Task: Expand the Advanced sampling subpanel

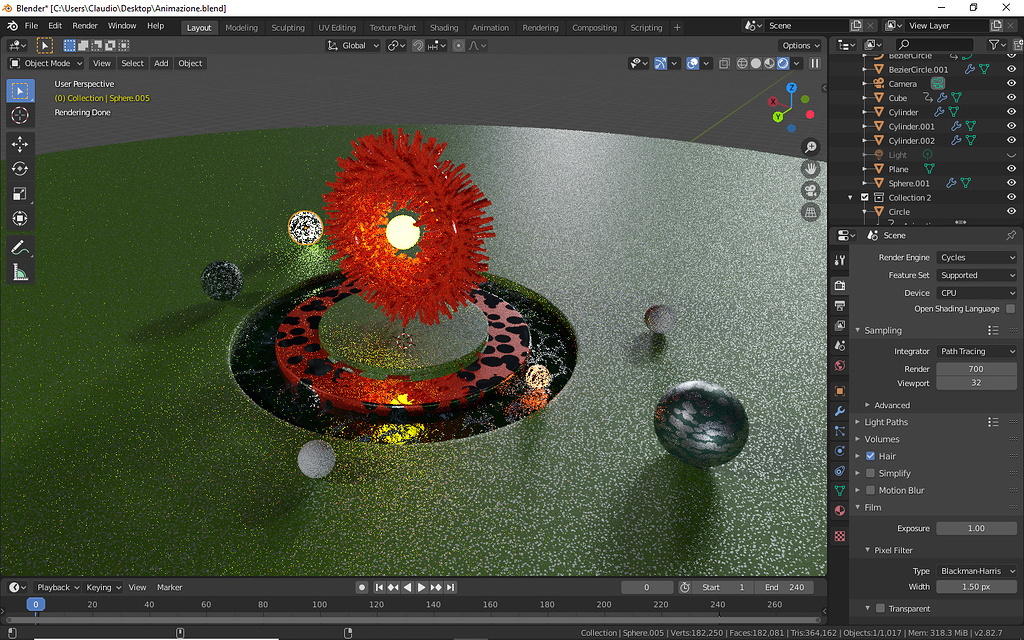Action: click(x=891, y=405)
